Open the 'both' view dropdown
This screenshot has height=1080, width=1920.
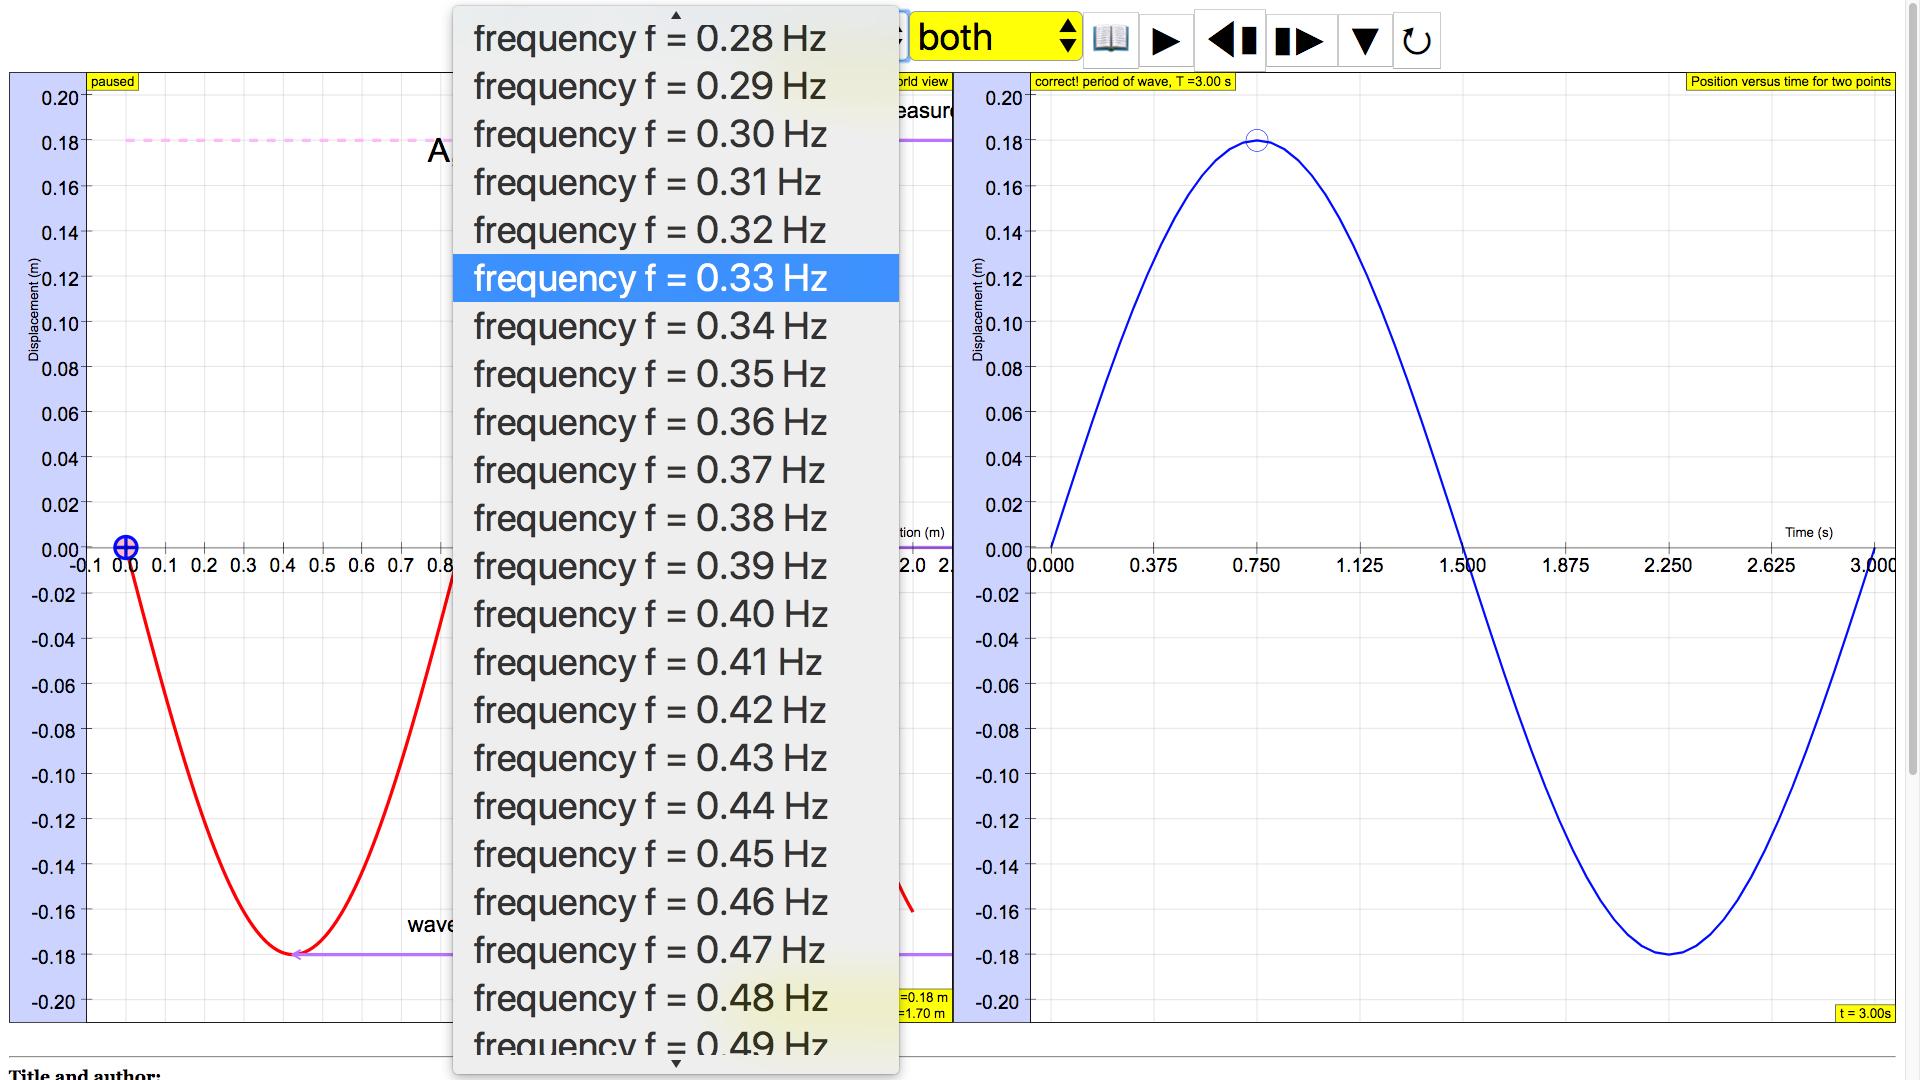996,38
